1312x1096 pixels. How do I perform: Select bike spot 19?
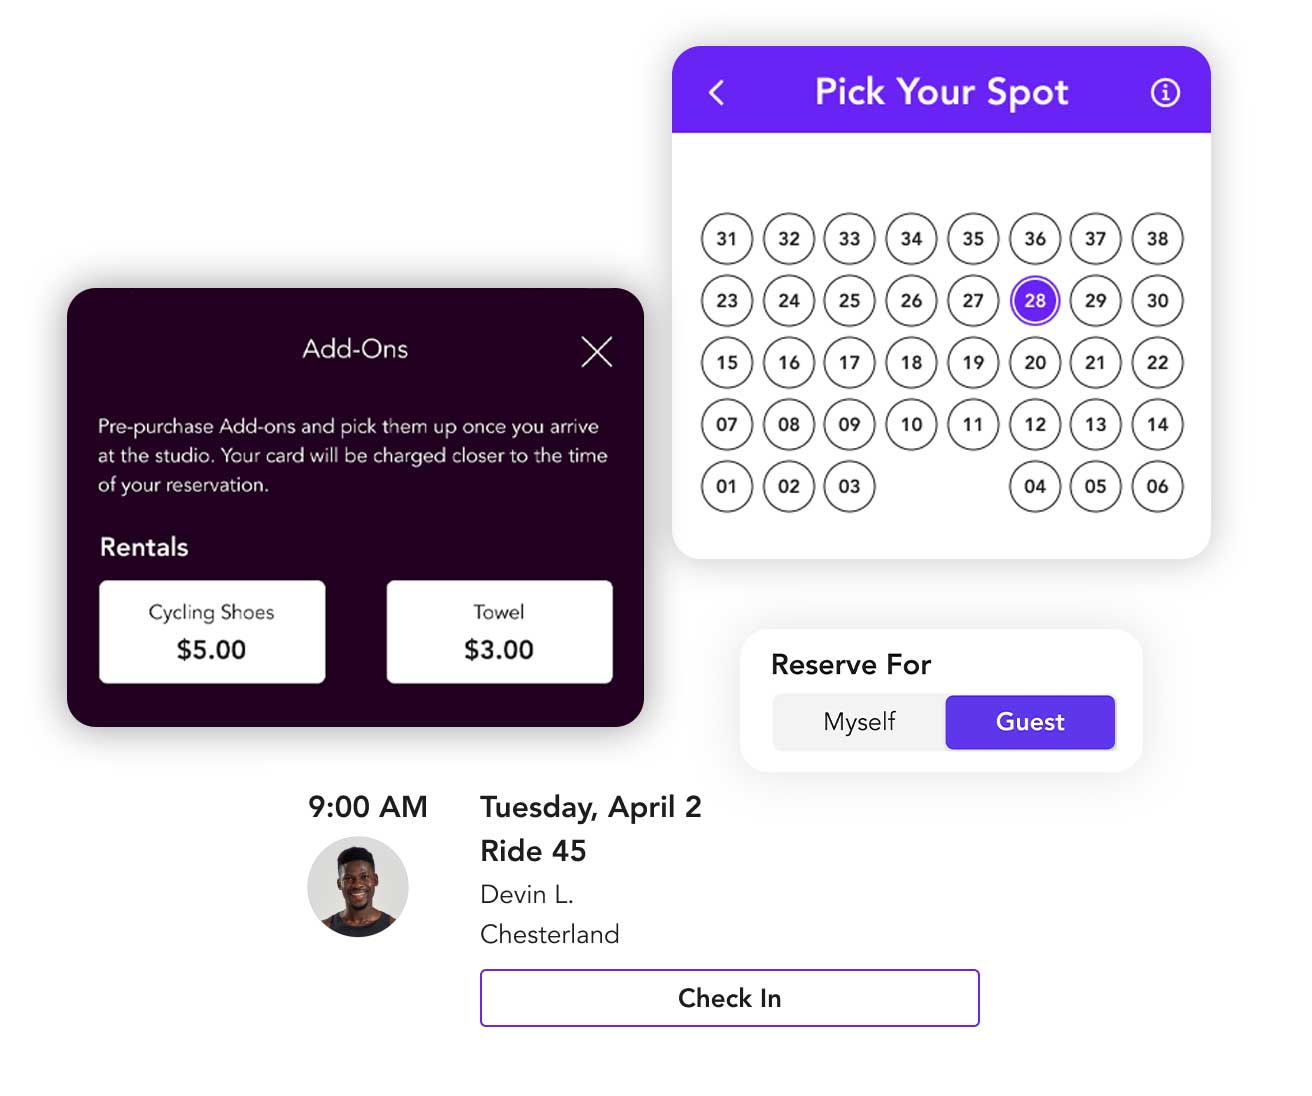973,363
